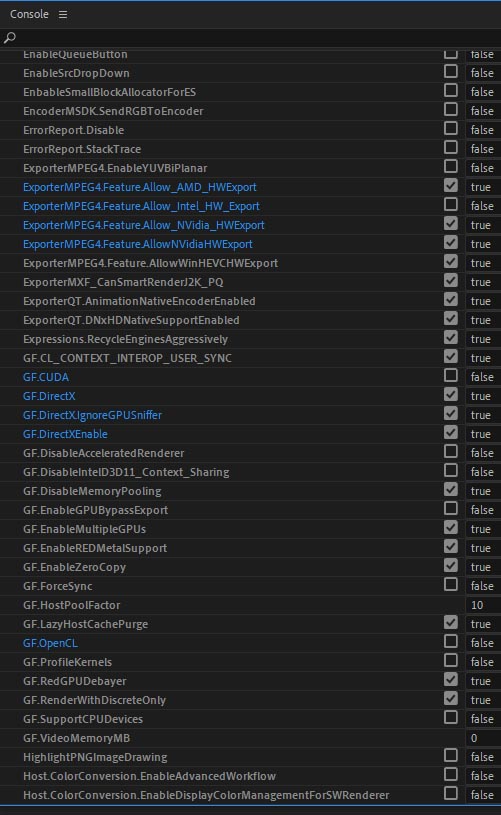Enable GF.SupportCPUDevices checkbox
This screenshot has height=815, width=501.
click(x=451, y=718)
